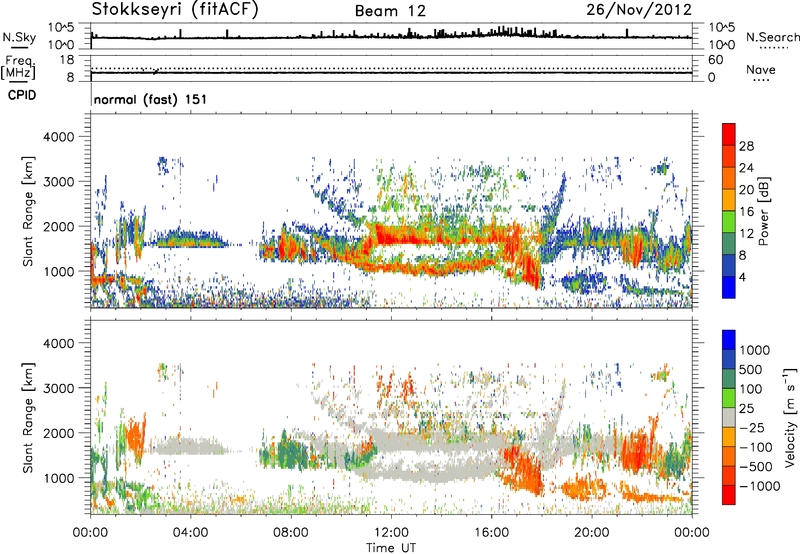Click the 'Freq. [MHz]' axis label
The width and height of the screenshot is (800, 554).
tap(18, 68)
